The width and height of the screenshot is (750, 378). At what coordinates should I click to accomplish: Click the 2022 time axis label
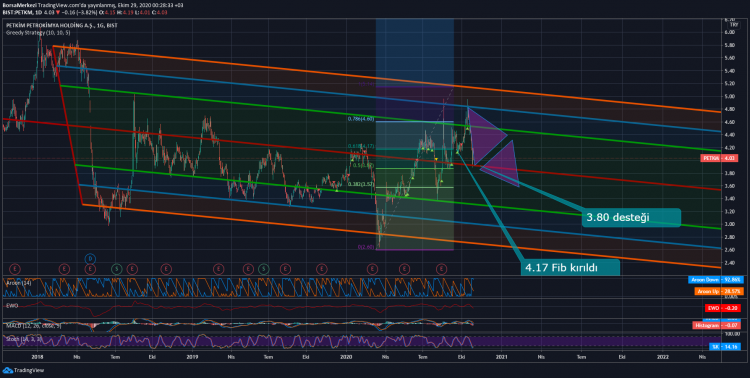tap(663, 357)
